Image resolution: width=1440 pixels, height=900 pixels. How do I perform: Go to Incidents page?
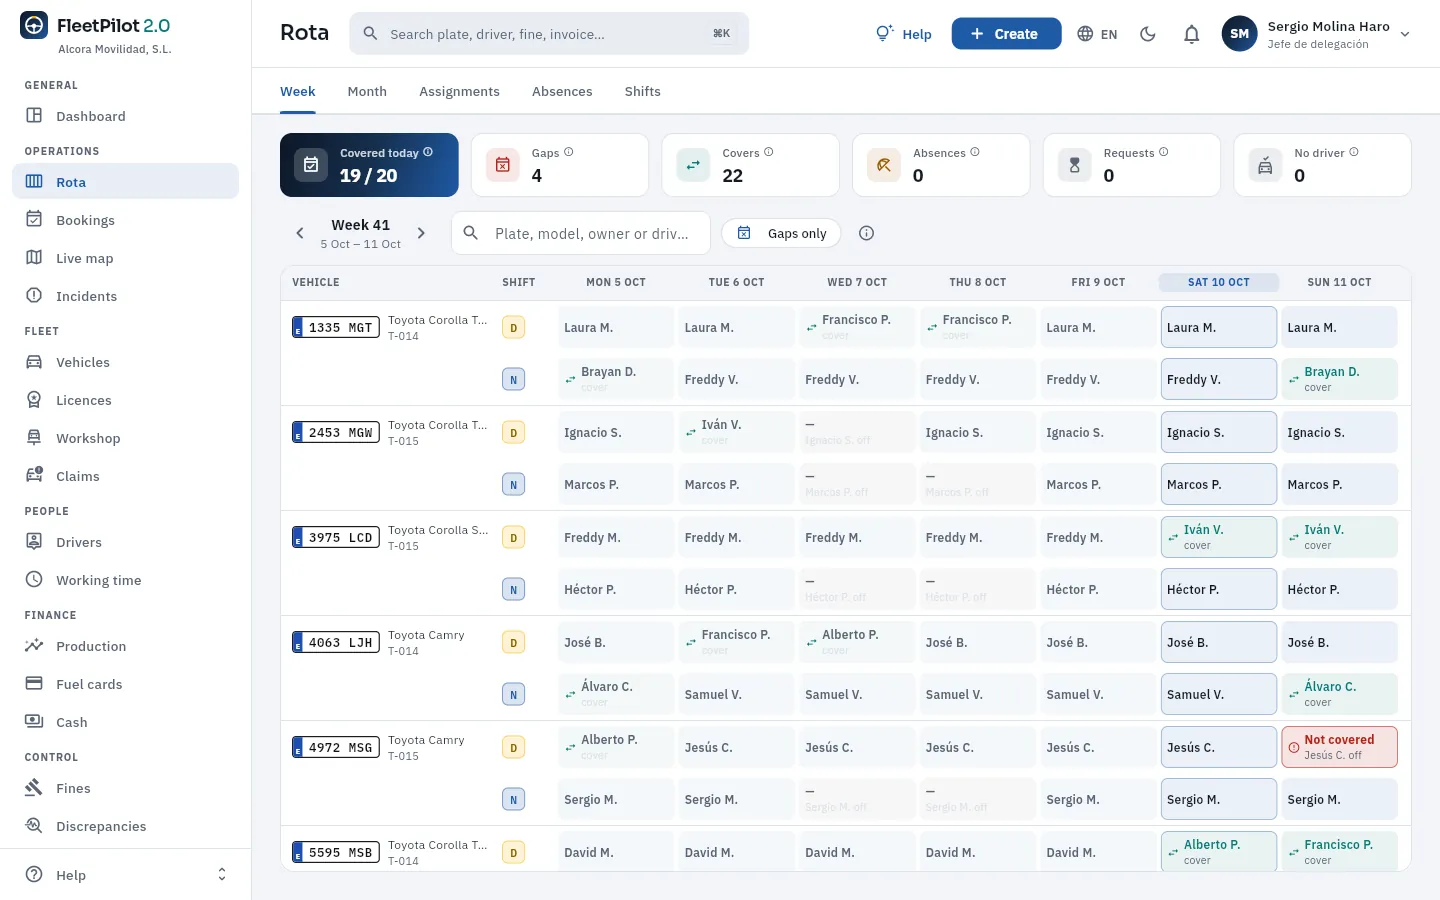pyautogui.click(x=125, y=296)
